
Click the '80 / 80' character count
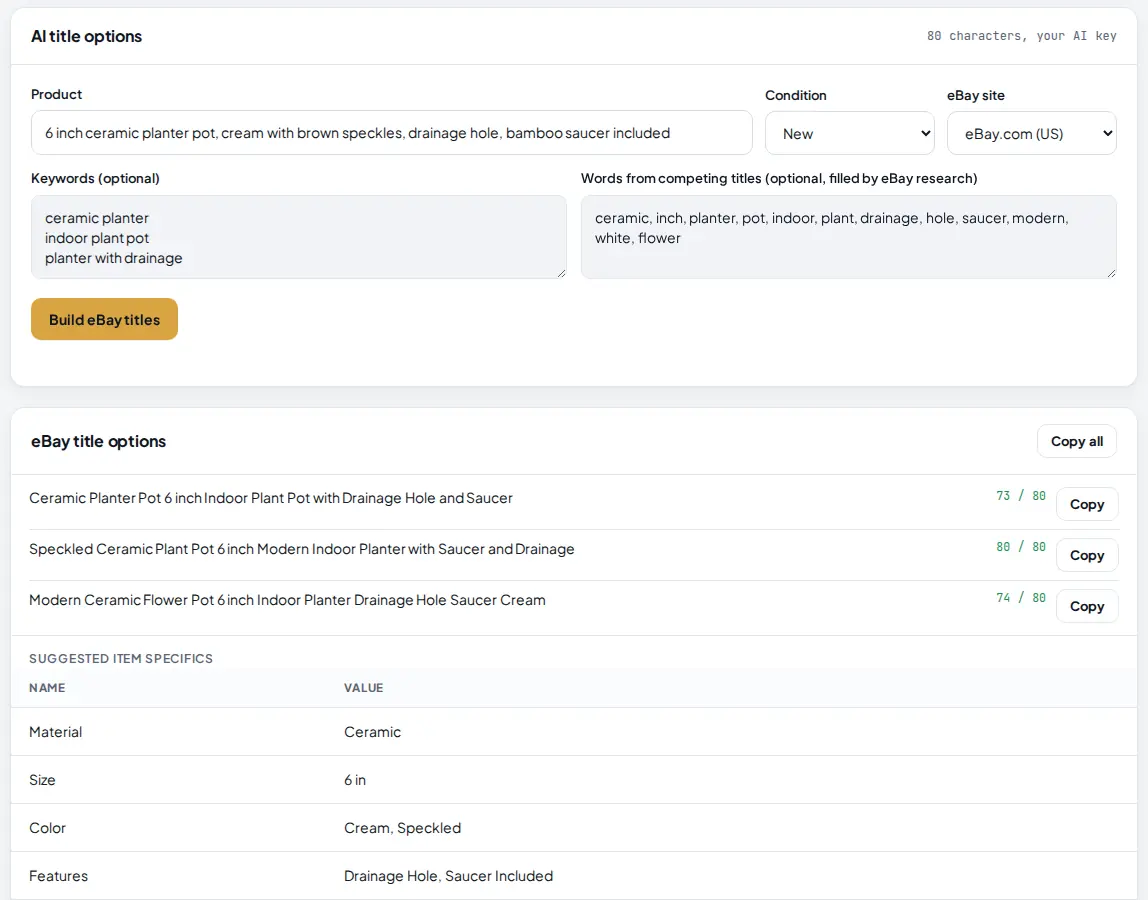click(1021, 547)
